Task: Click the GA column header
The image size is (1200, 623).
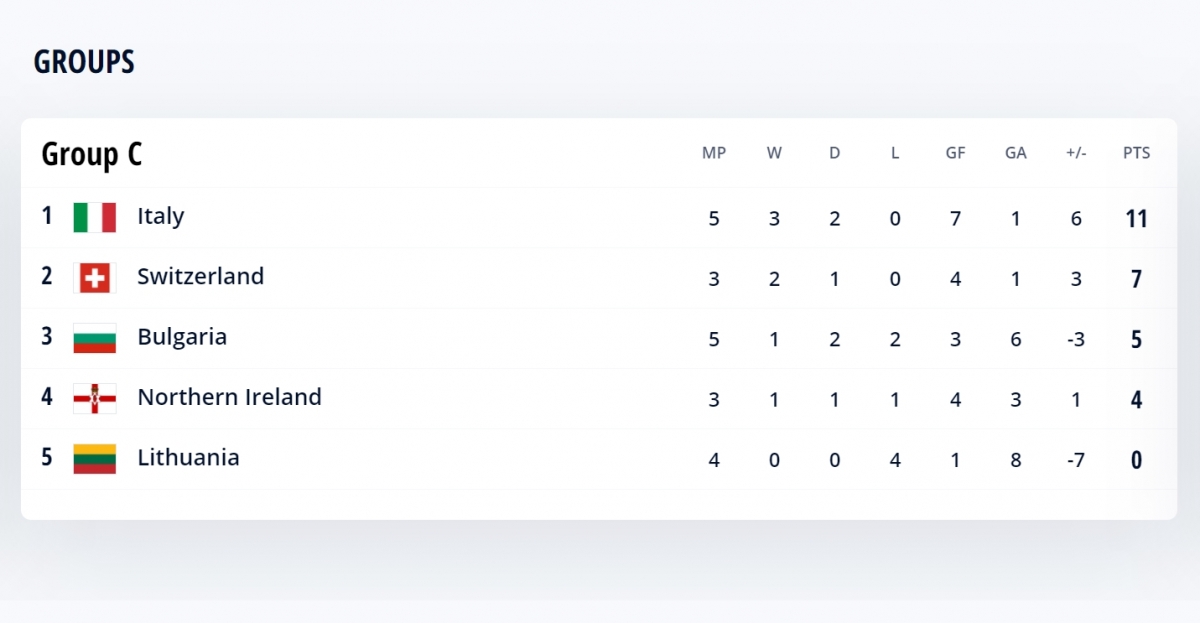Action: (1016, 153)
